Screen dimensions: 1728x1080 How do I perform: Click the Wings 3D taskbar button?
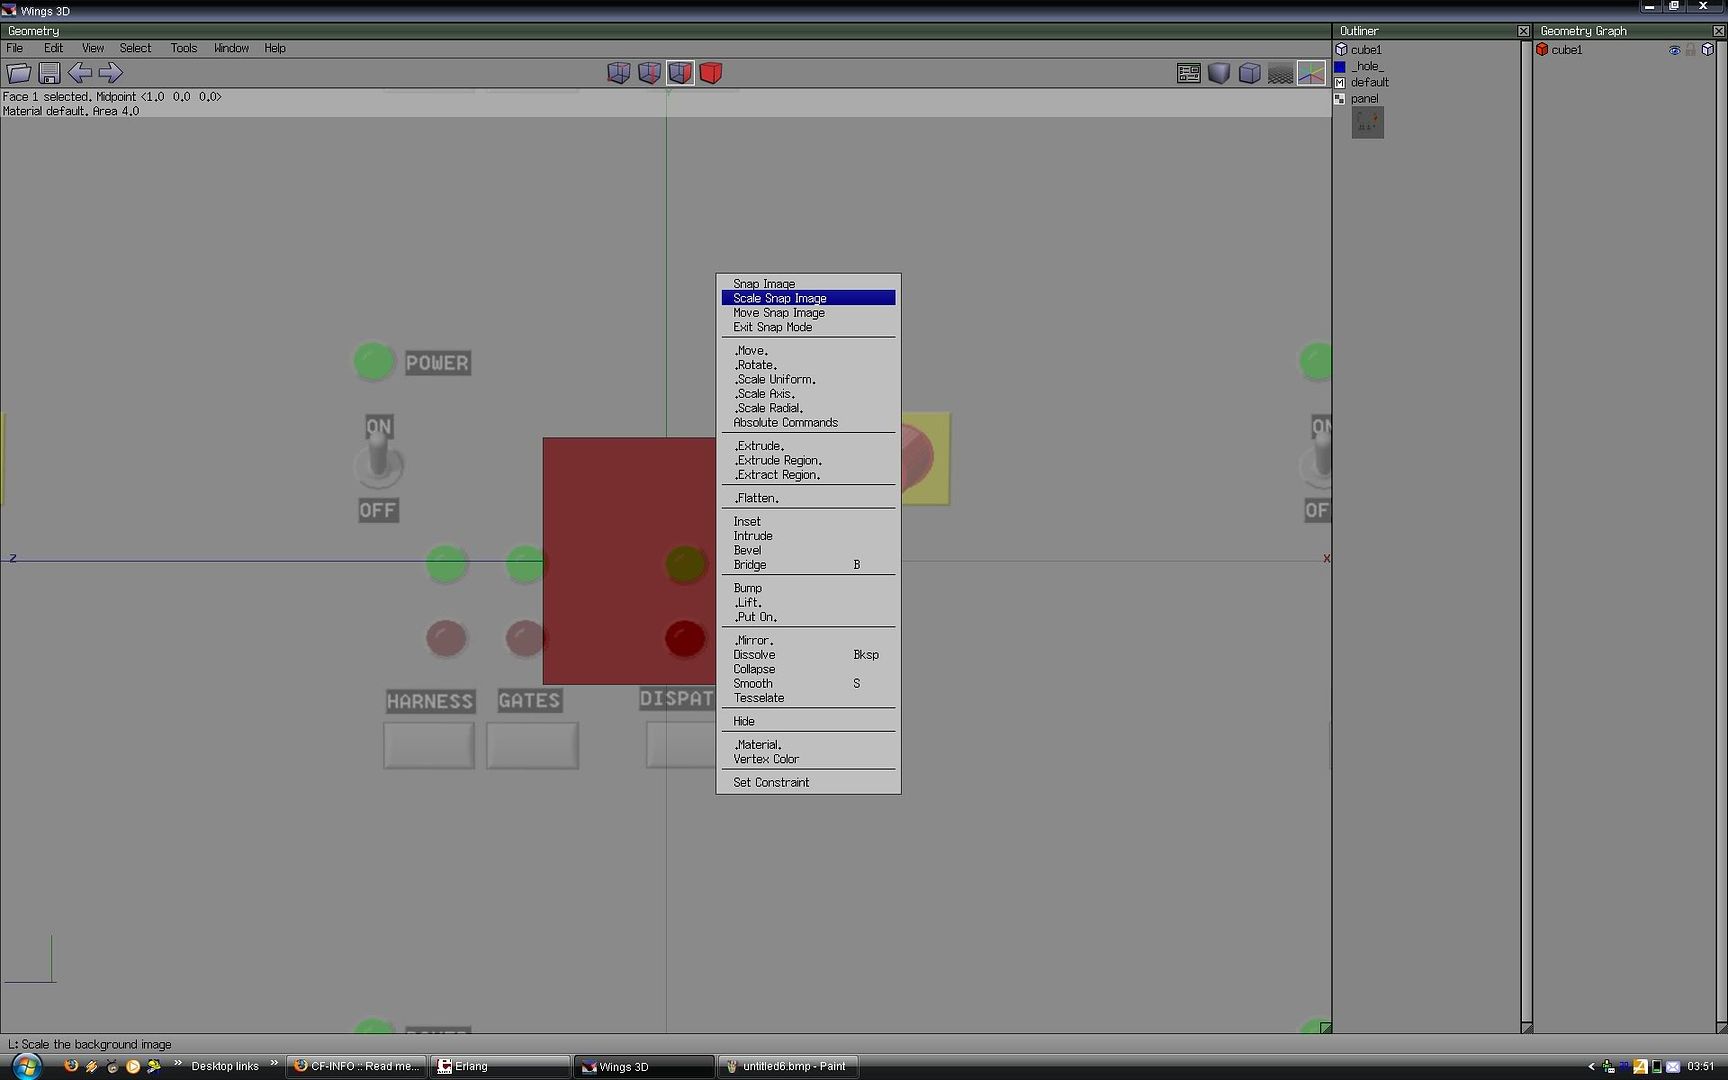coord(644,1066)
